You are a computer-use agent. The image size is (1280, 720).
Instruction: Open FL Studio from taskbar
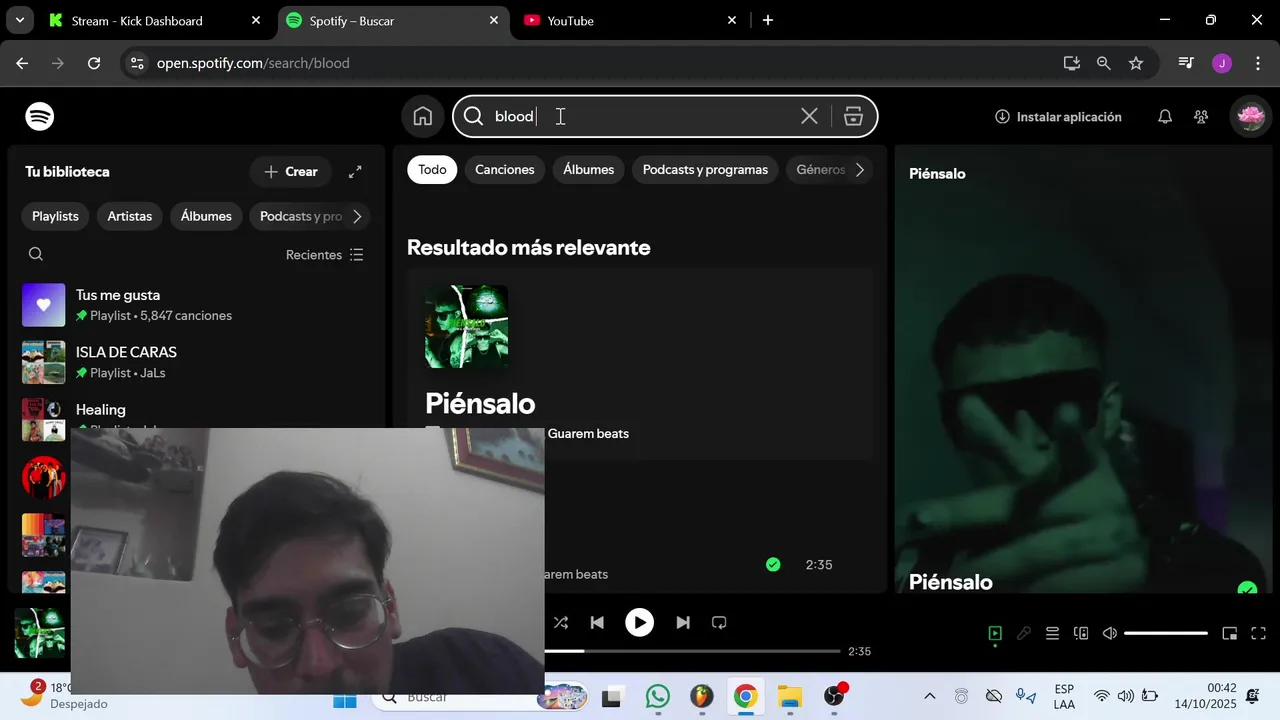(x=702, y=697)
